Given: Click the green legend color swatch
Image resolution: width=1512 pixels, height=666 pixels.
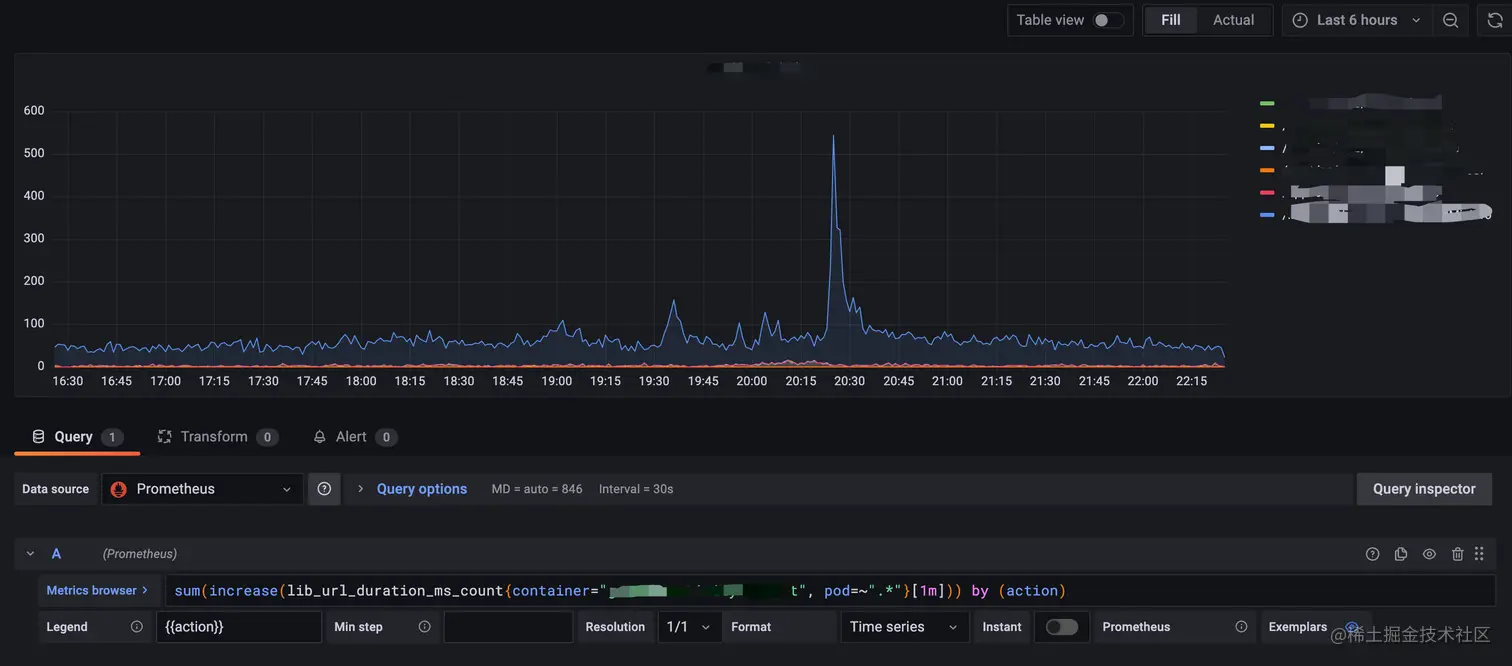Looking at the screenshot, I should point(1267,103).
